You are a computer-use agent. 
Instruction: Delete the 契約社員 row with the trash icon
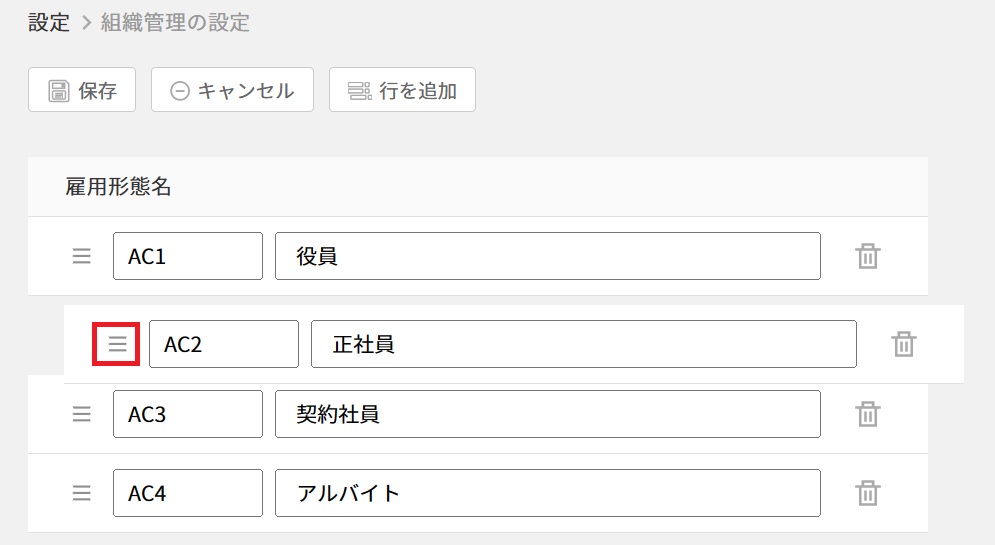(x=867, y=414)
